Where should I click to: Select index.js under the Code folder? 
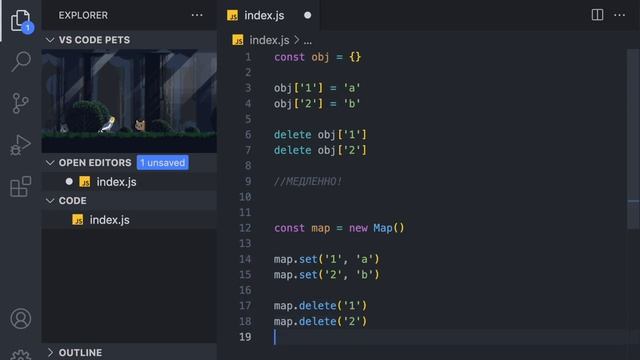(x=129, y=220)
